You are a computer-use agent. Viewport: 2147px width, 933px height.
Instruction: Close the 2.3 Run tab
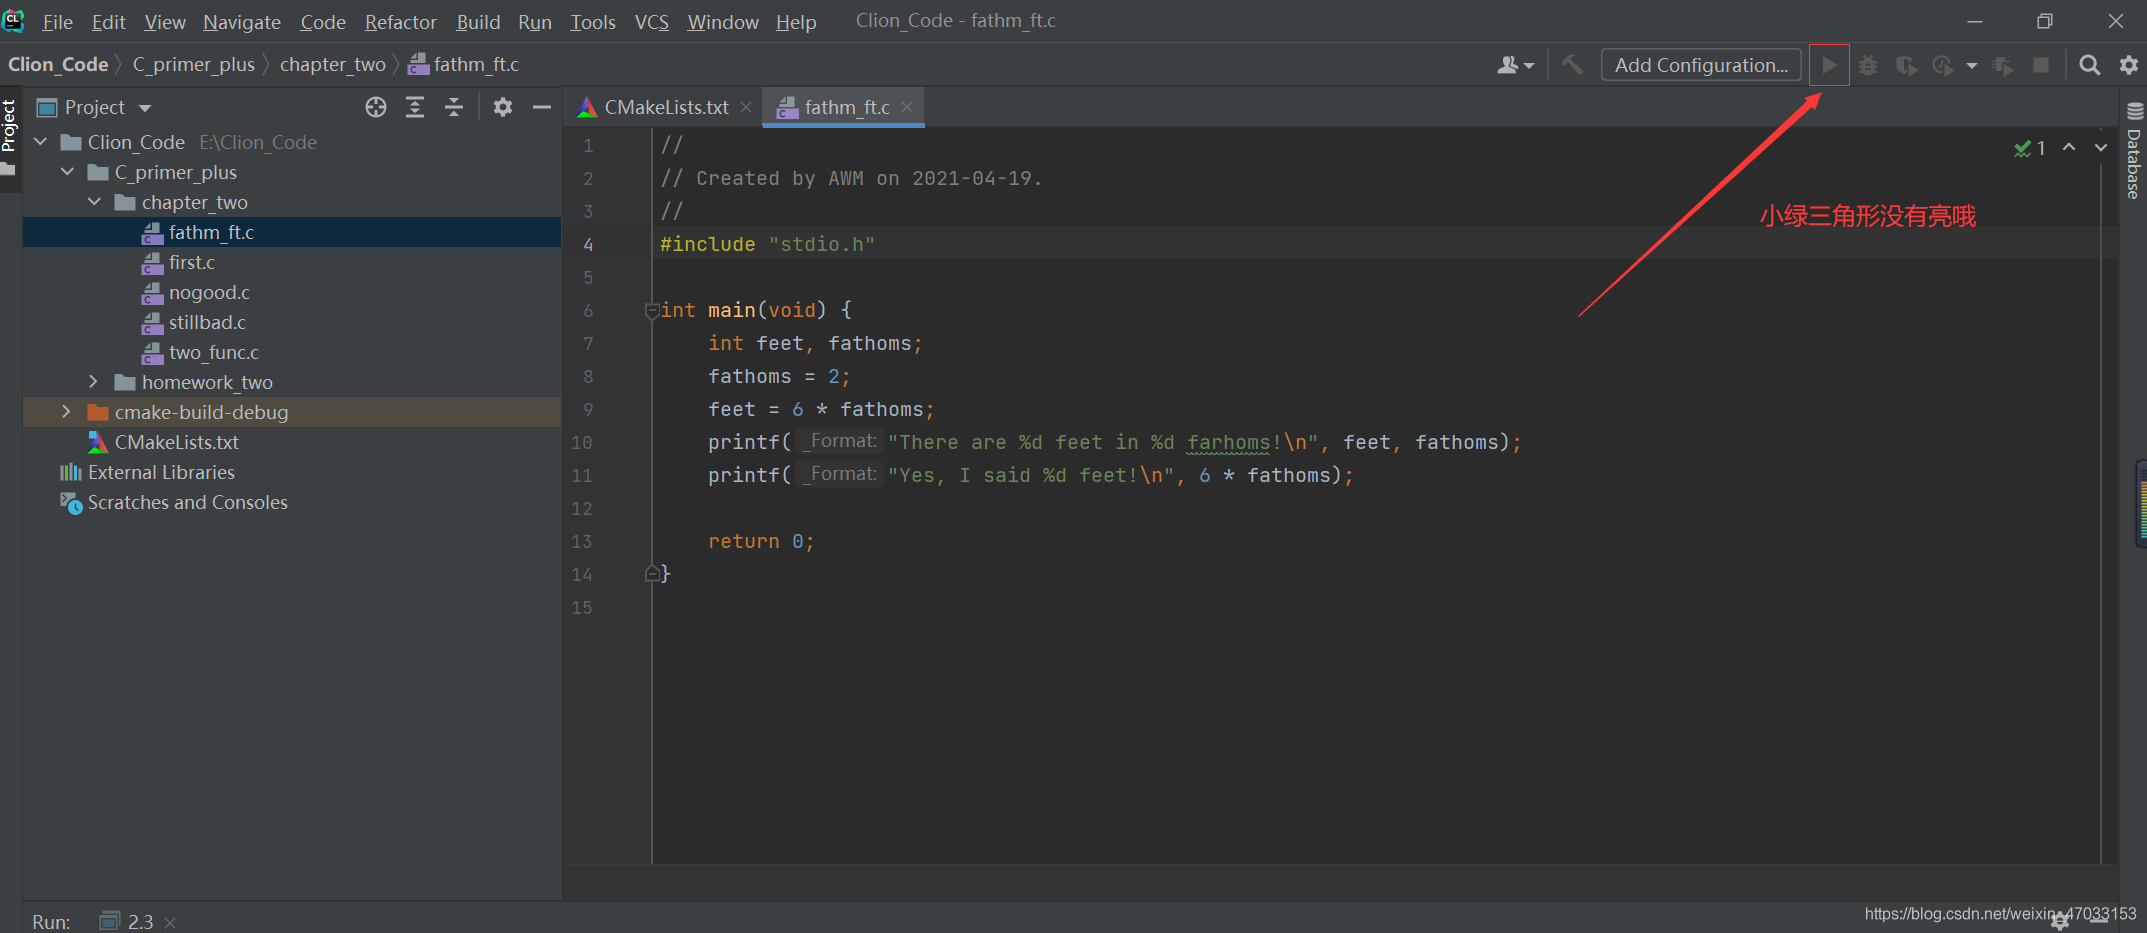point(170,922)
